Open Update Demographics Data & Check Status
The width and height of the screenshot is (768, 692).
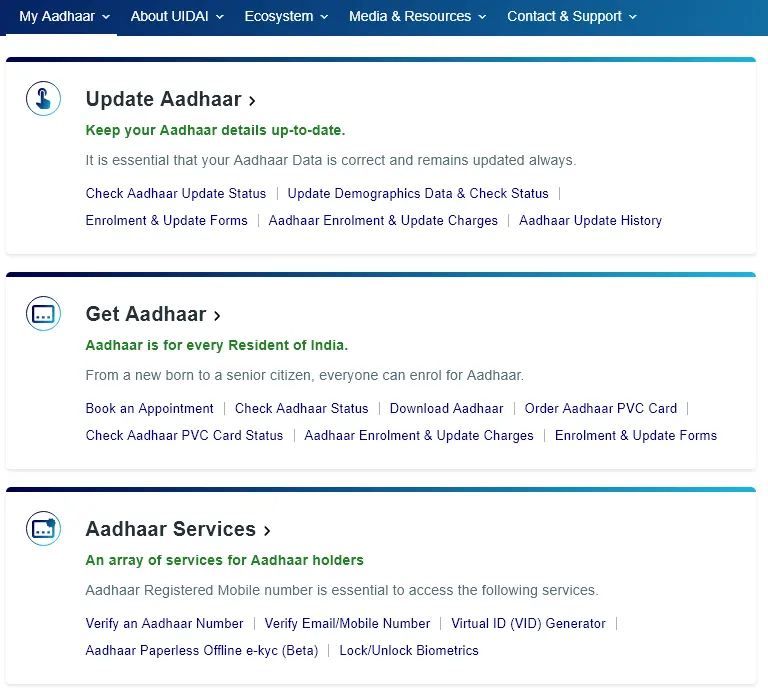(x=418, y=193)
